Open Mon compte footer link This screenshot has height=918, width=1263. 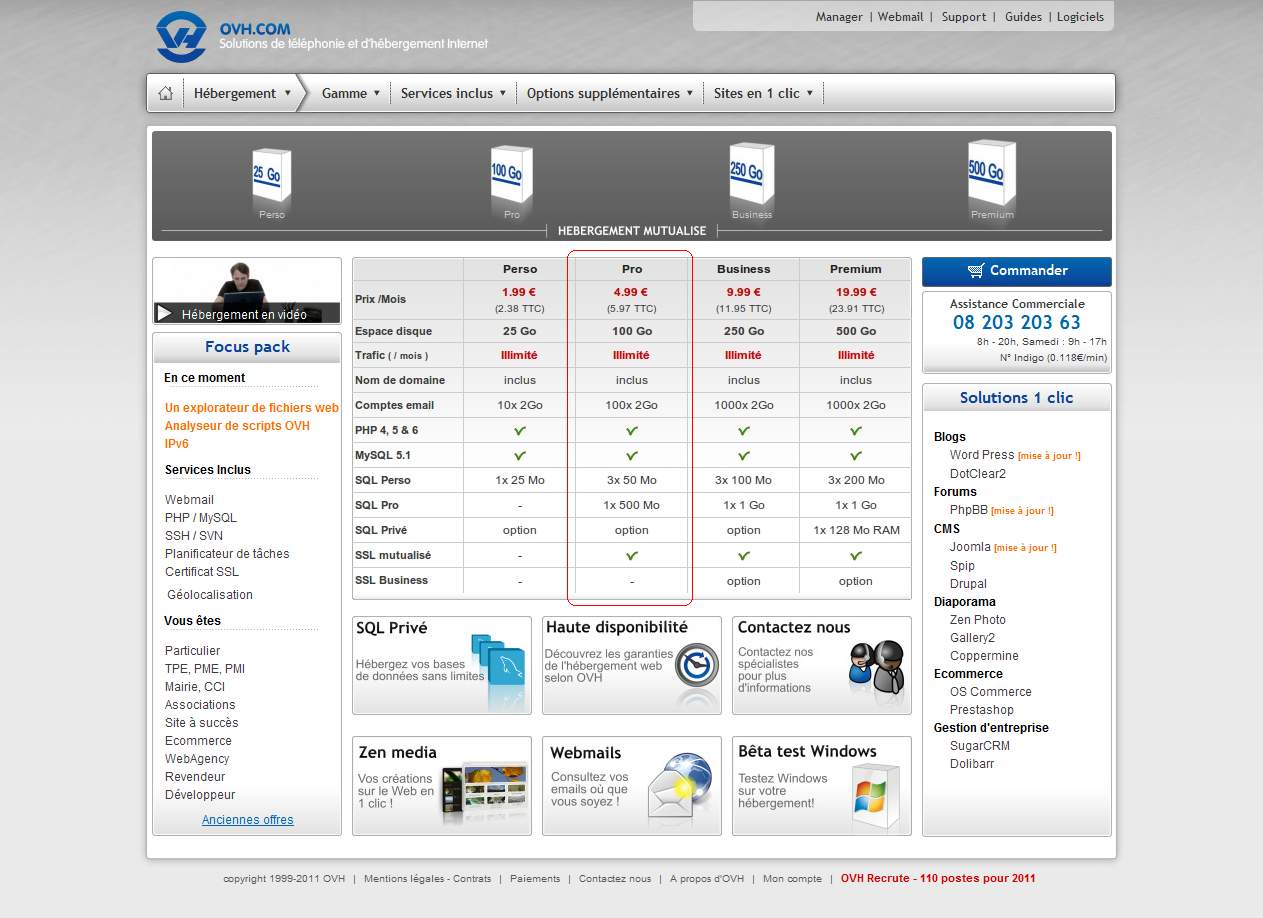[x=792, y=879]
